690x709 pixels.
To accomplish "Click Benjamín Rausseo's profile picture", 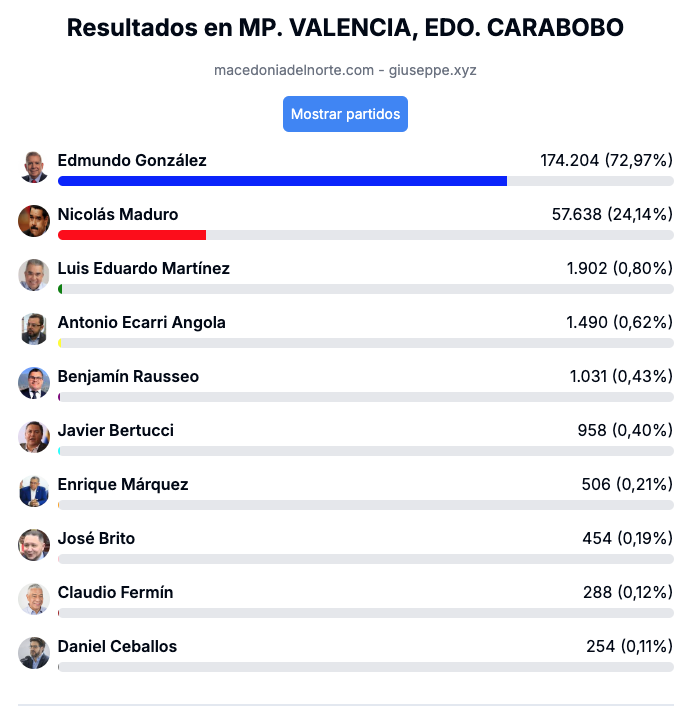I will (34, 383).
